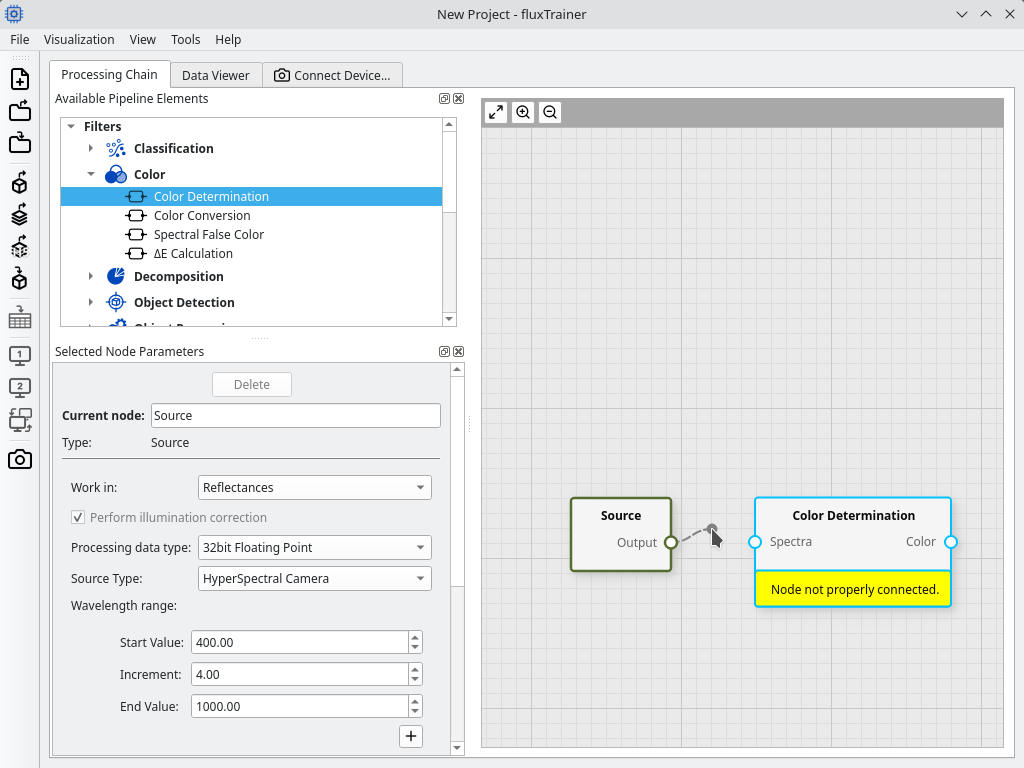Close the Selected Node Parameters panel
The image size is (1024, 768).
tap(458, 351)
